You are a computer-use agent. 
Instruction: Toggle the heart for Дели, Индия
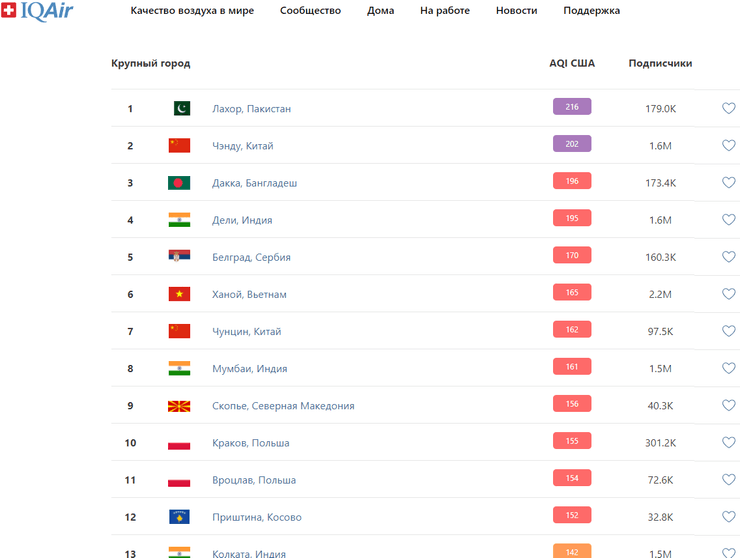tap(729, 220)
